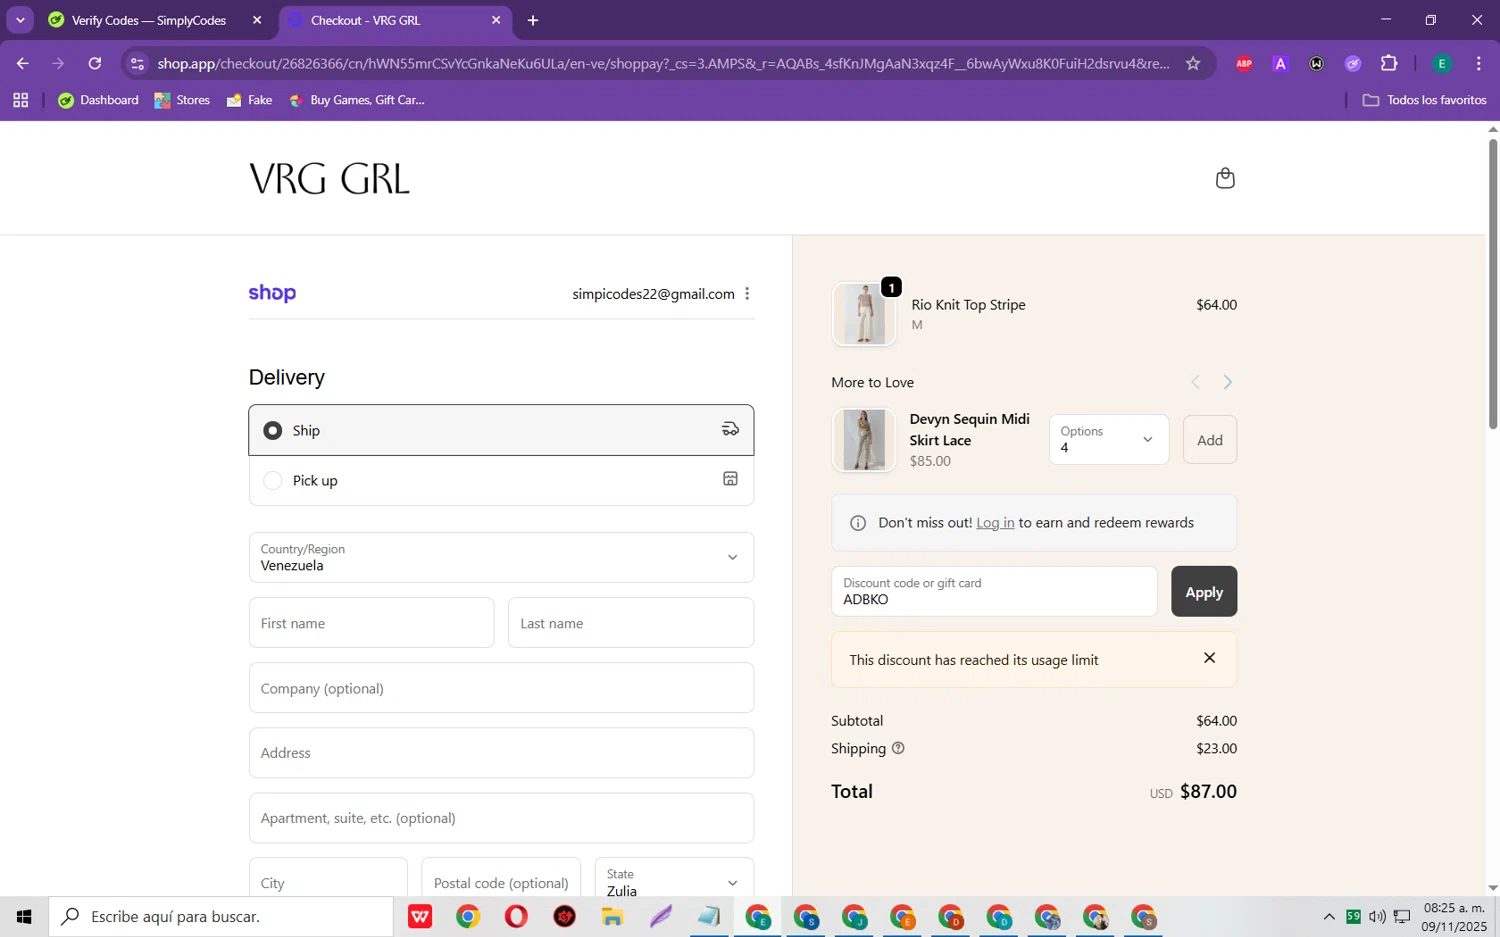Show hidden icons in system tray
The image size is (1500, 937).
pyautogui.click(x=1329, y=916)
